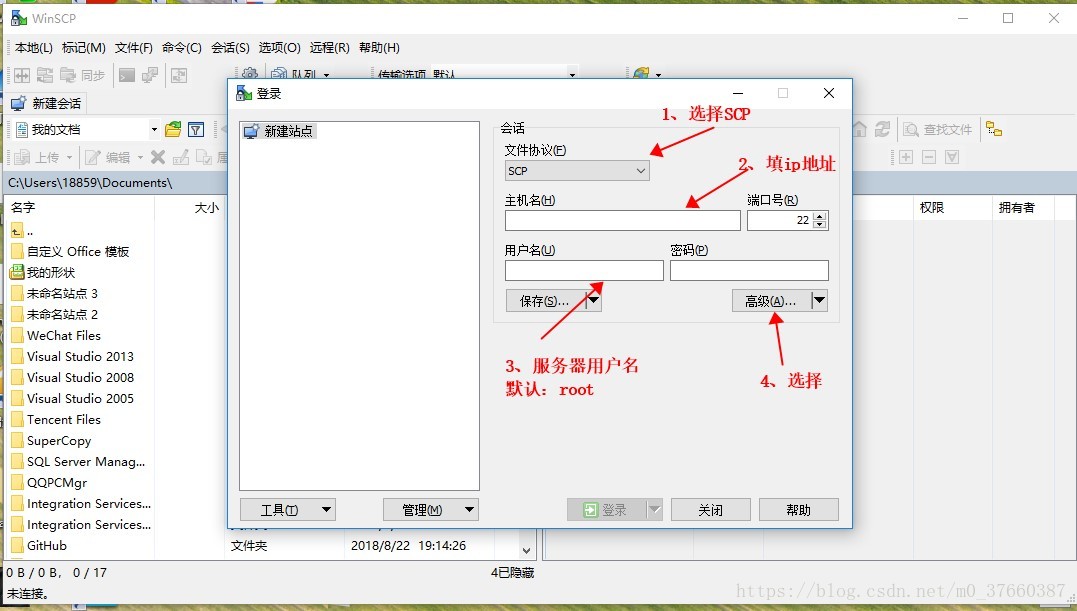1077x611 pixels.
Task: Click the local panel scrollbar down arrow
Action: pyautogui.click(x=526, y=551)
